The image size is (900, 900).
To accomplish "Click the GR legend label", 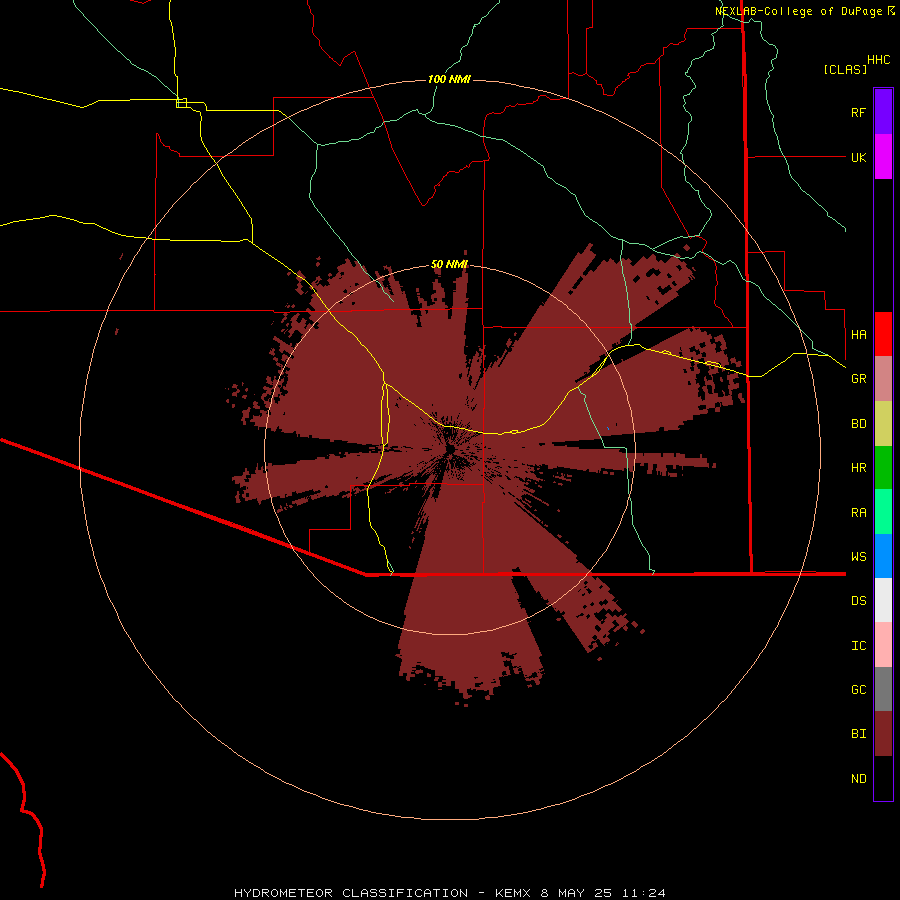I will pos(858,379).
